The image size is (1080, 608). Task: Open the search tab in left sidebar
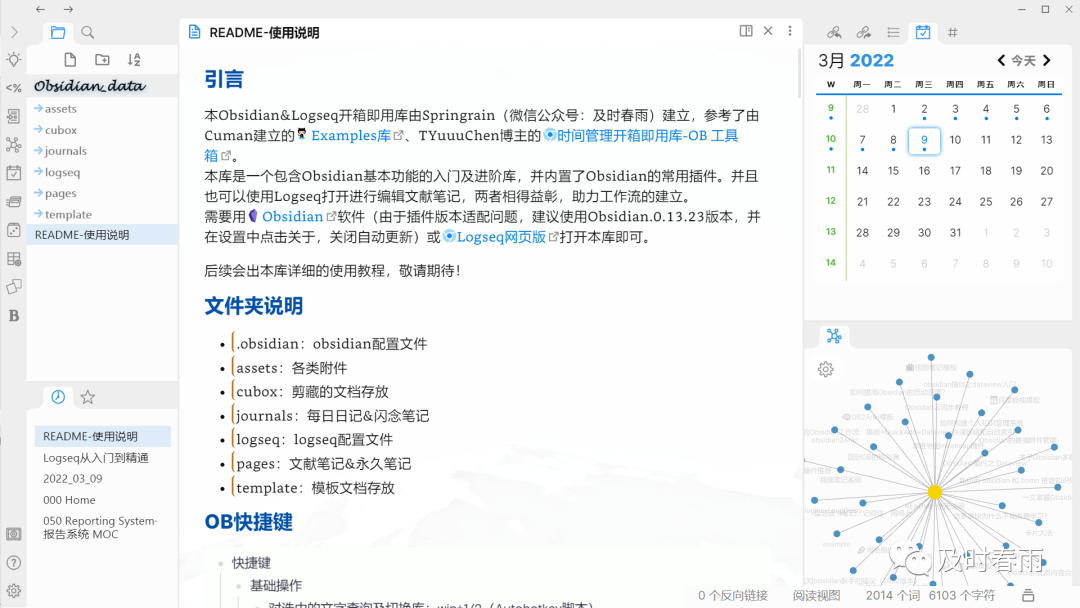(x=87, y=32)
